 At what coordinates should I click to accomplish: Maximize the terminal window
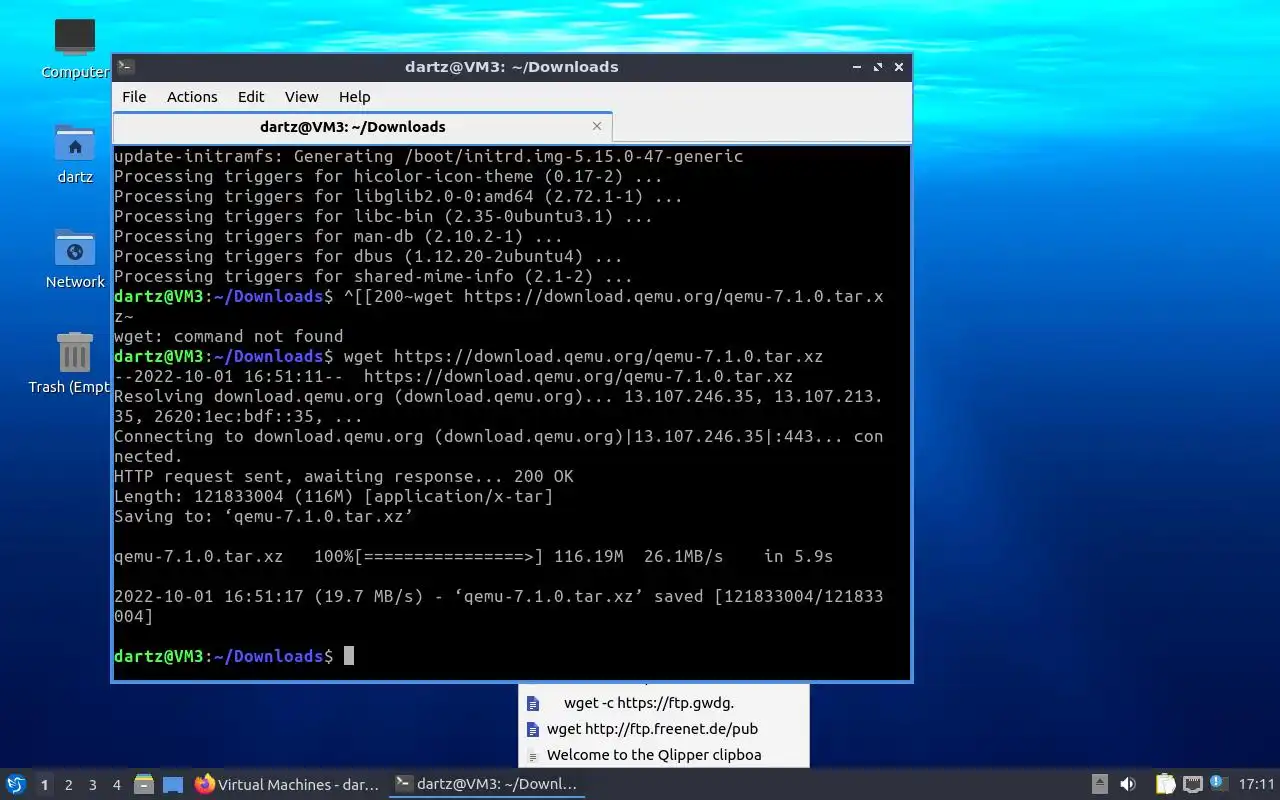point(878,67)
